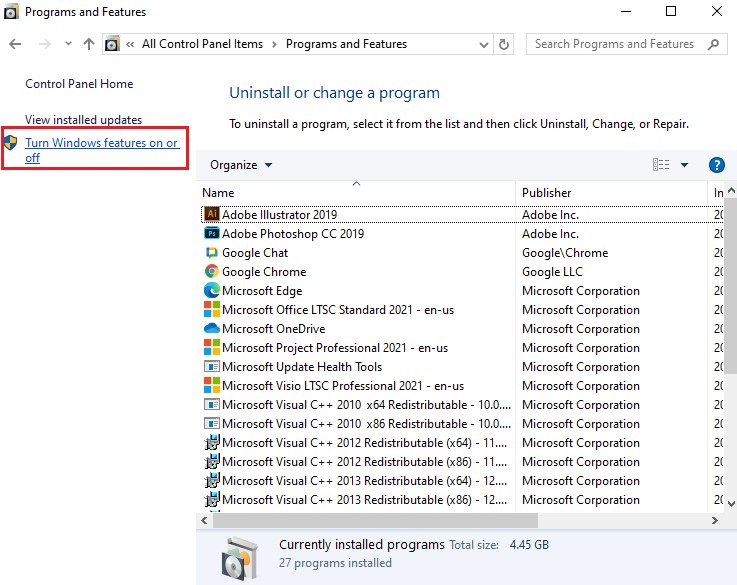Image resolution: width=737 pixels, height=585 pixels.
Task: Click the horizontal scrollbar left arrow
Action: (204, 521)
